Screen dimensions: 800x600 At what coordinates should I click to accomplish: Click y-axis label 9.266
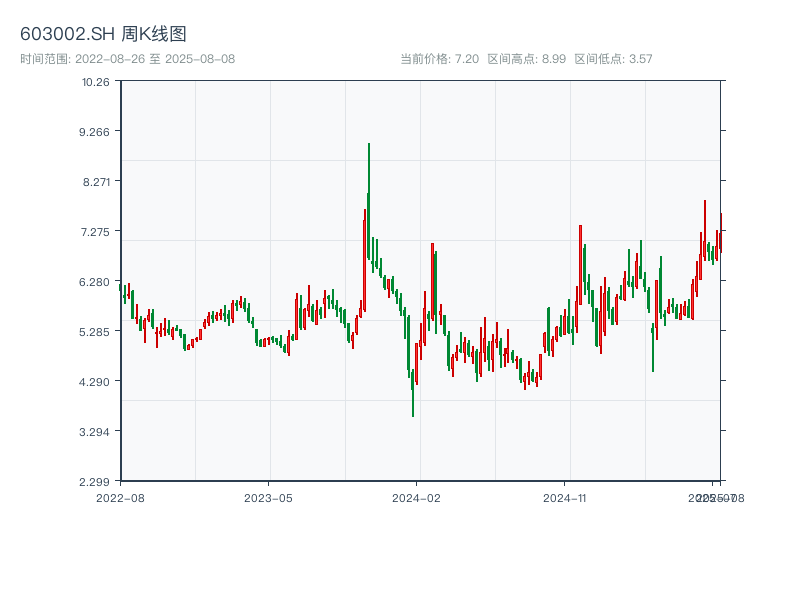[94, 132]
